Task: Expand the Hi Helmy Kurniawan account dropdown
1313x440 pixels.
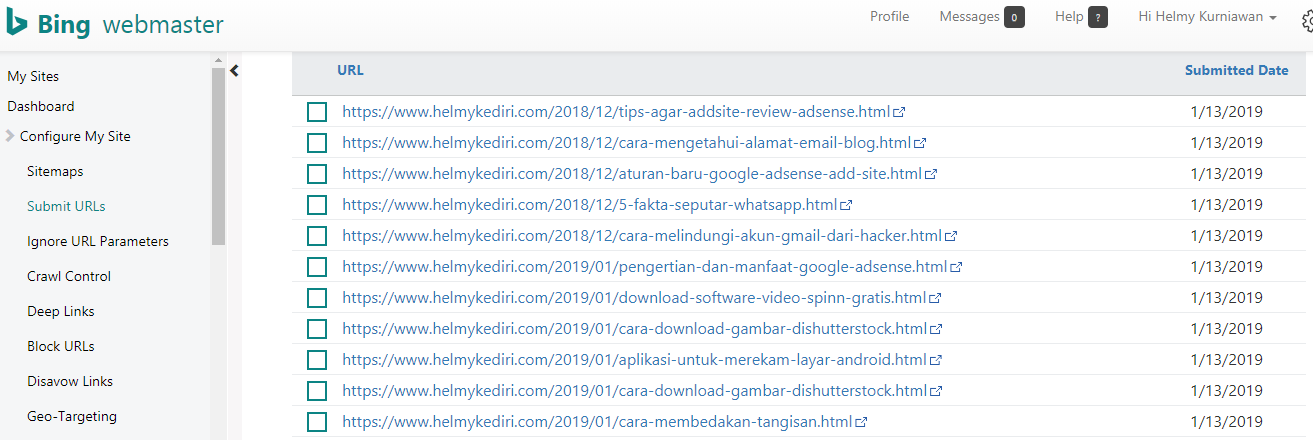Action: [x=1207, y=17]
